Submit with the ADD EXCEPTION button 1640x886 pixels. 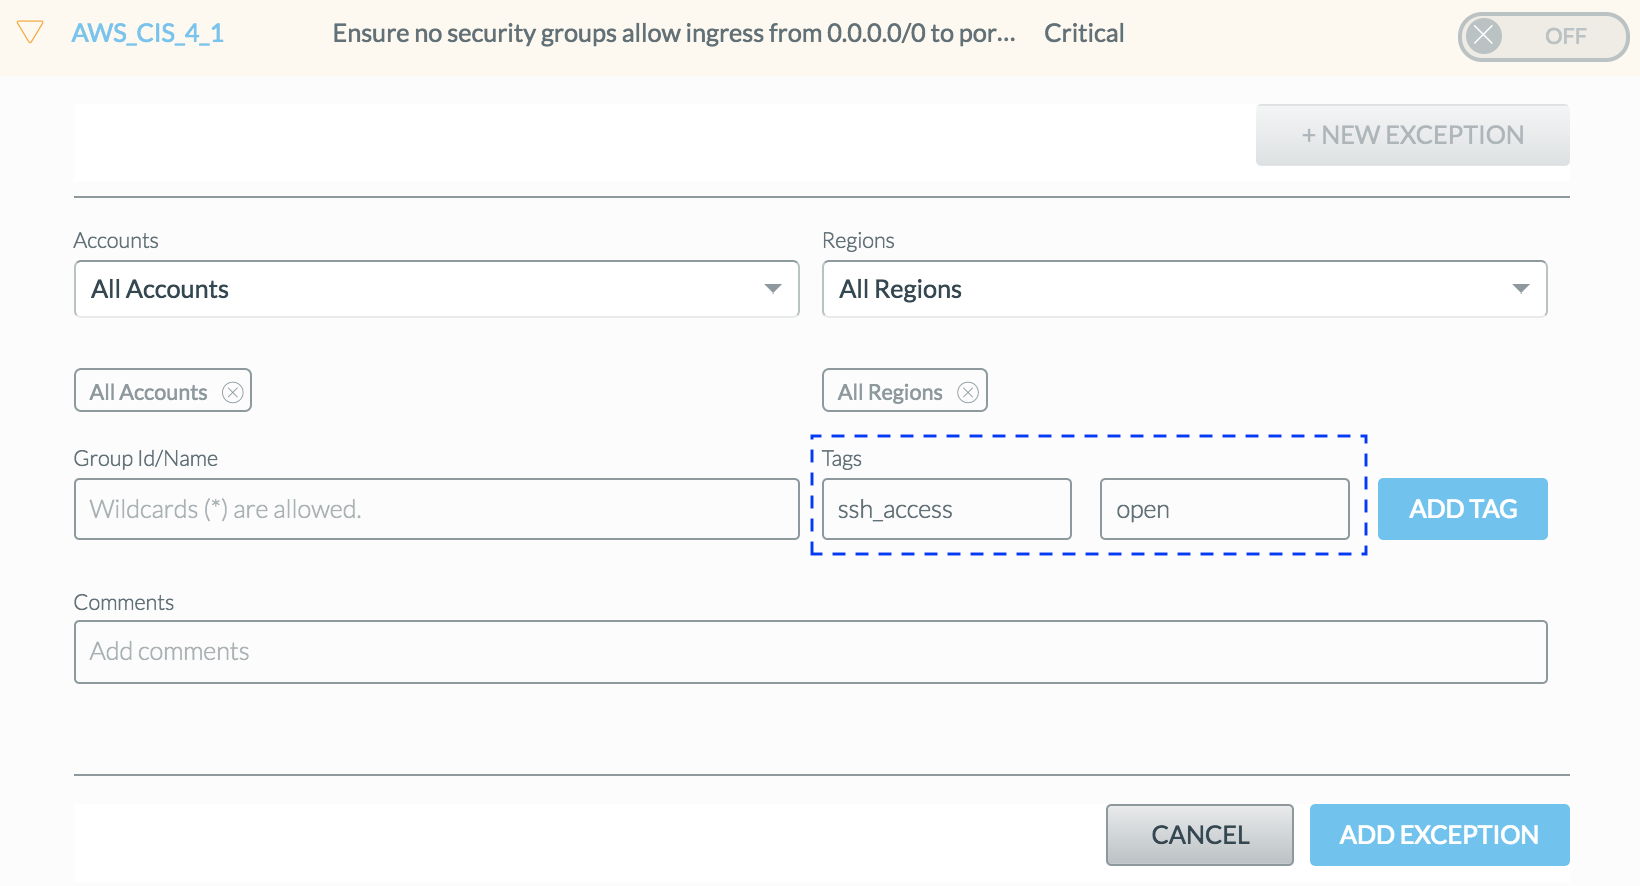1439,835
